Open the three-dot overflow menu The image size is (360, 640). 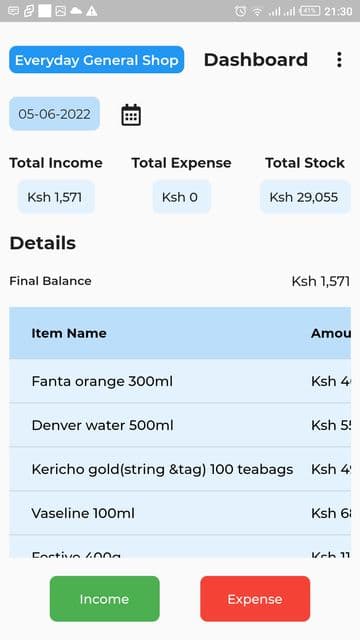tap(339, 60)
